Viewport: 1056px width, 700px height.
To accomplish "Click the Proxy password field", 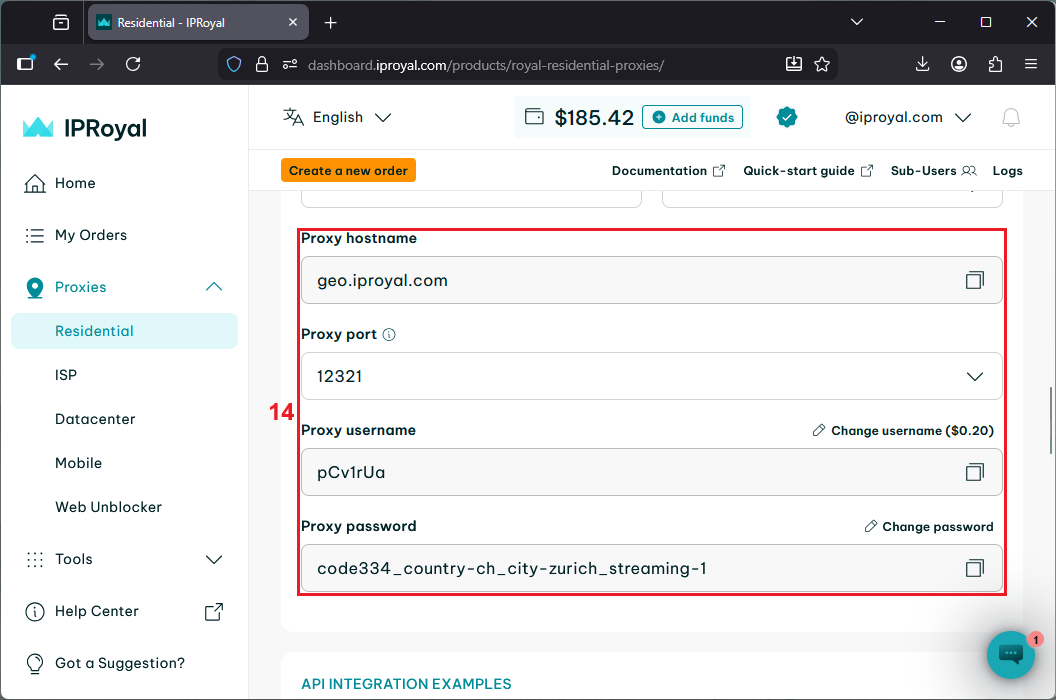I will pyautogui.click(x=651, y=569).
